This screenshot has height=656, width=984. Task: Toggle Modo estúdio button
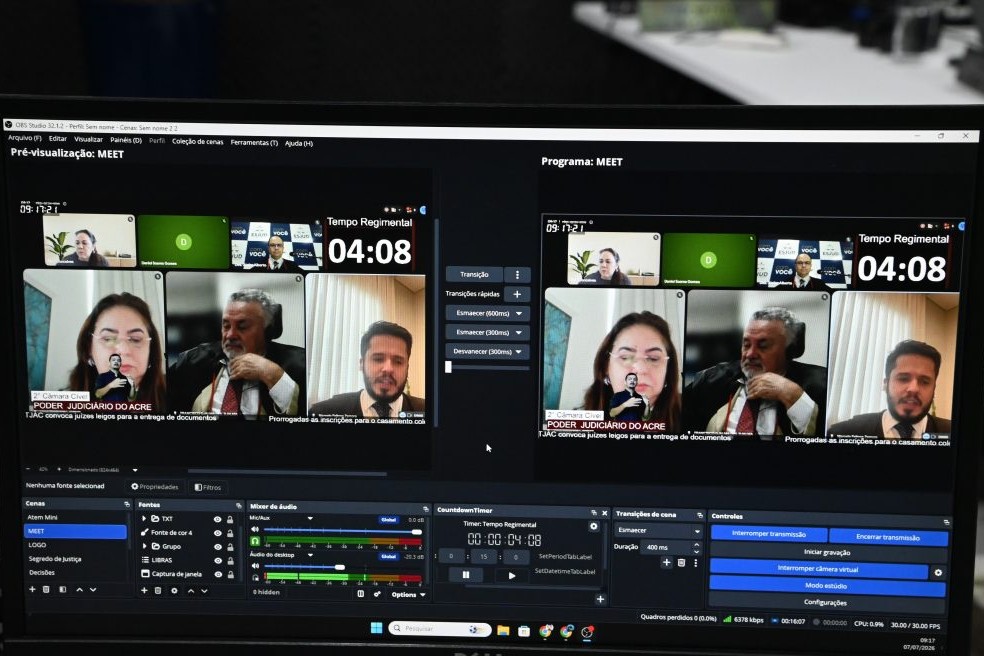point(826,586)
